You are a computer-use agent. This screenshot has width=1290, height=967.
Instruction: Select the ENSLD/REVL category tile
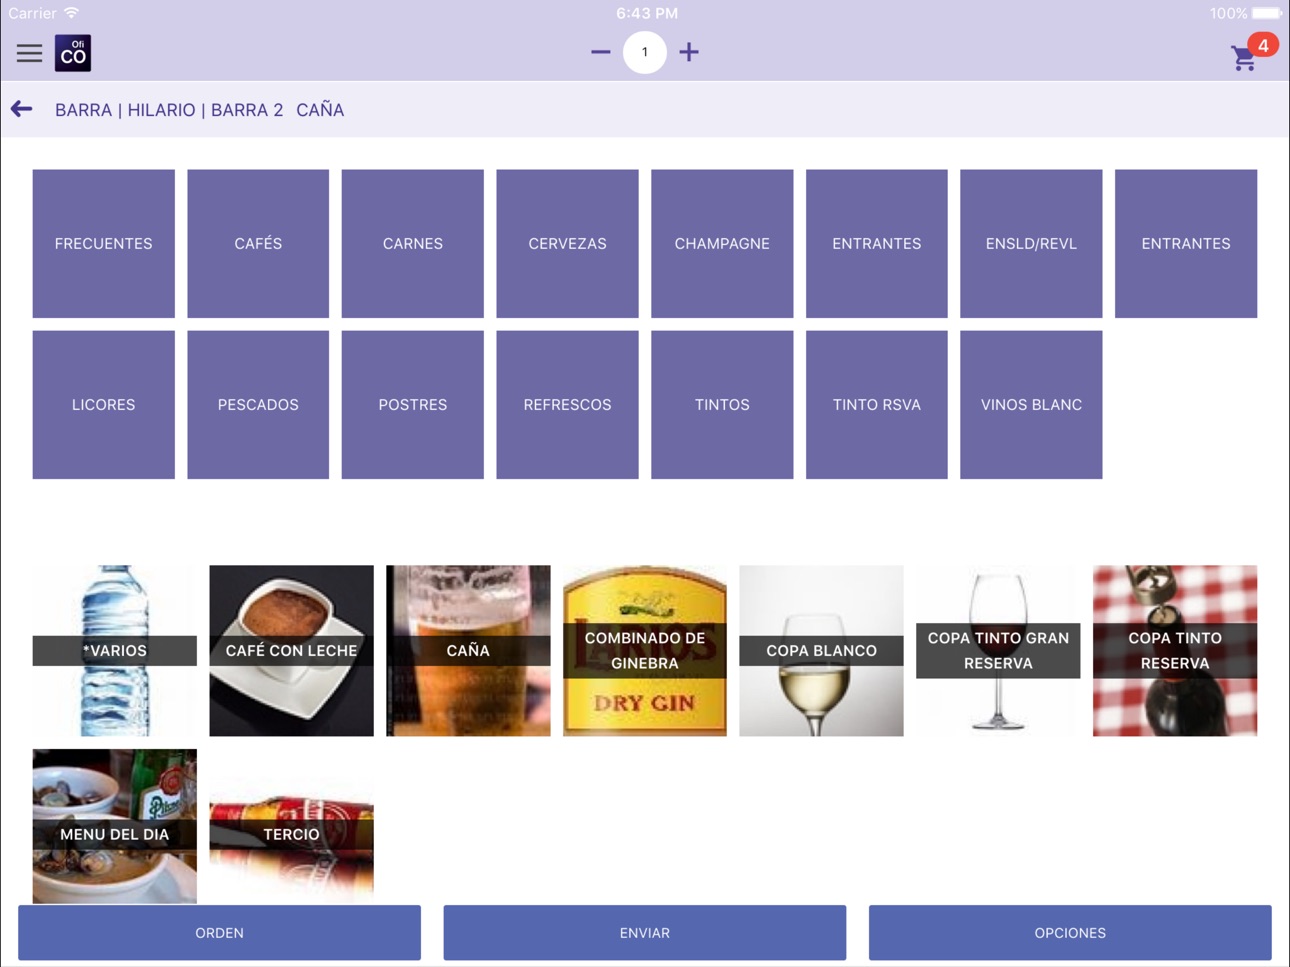(x=1031, y=243)
